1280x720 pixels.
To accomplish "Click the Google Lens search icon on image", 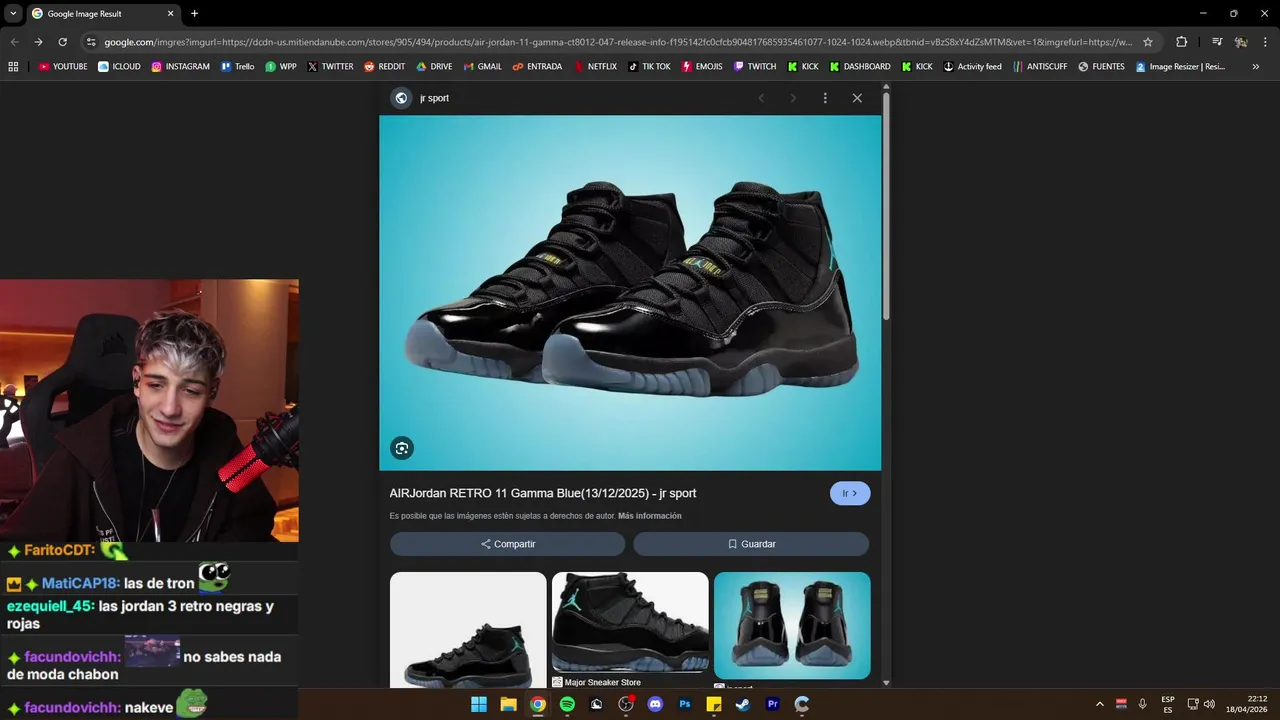I will pos(402,448).
